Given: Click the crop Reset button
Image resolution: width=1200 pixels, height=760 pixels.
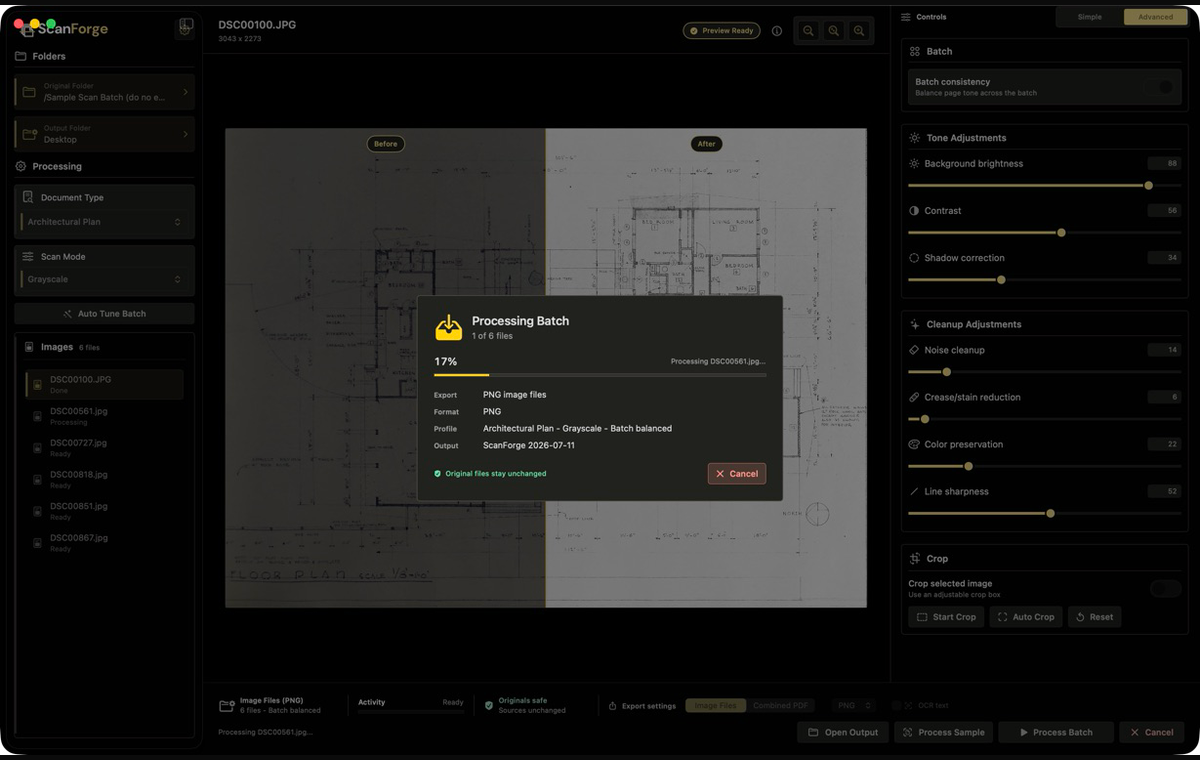Looking at the screenshot, I should [x=1094, y=617].
